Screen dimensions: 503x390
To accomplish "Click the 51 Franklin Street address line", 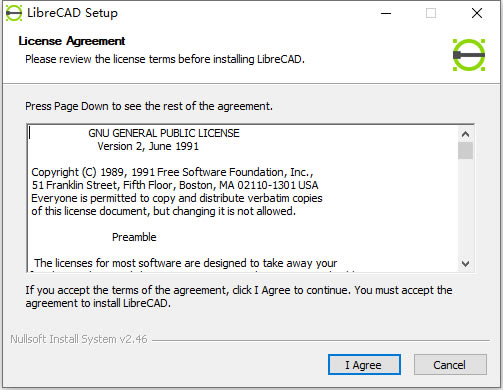I will (x=175, y=185).
